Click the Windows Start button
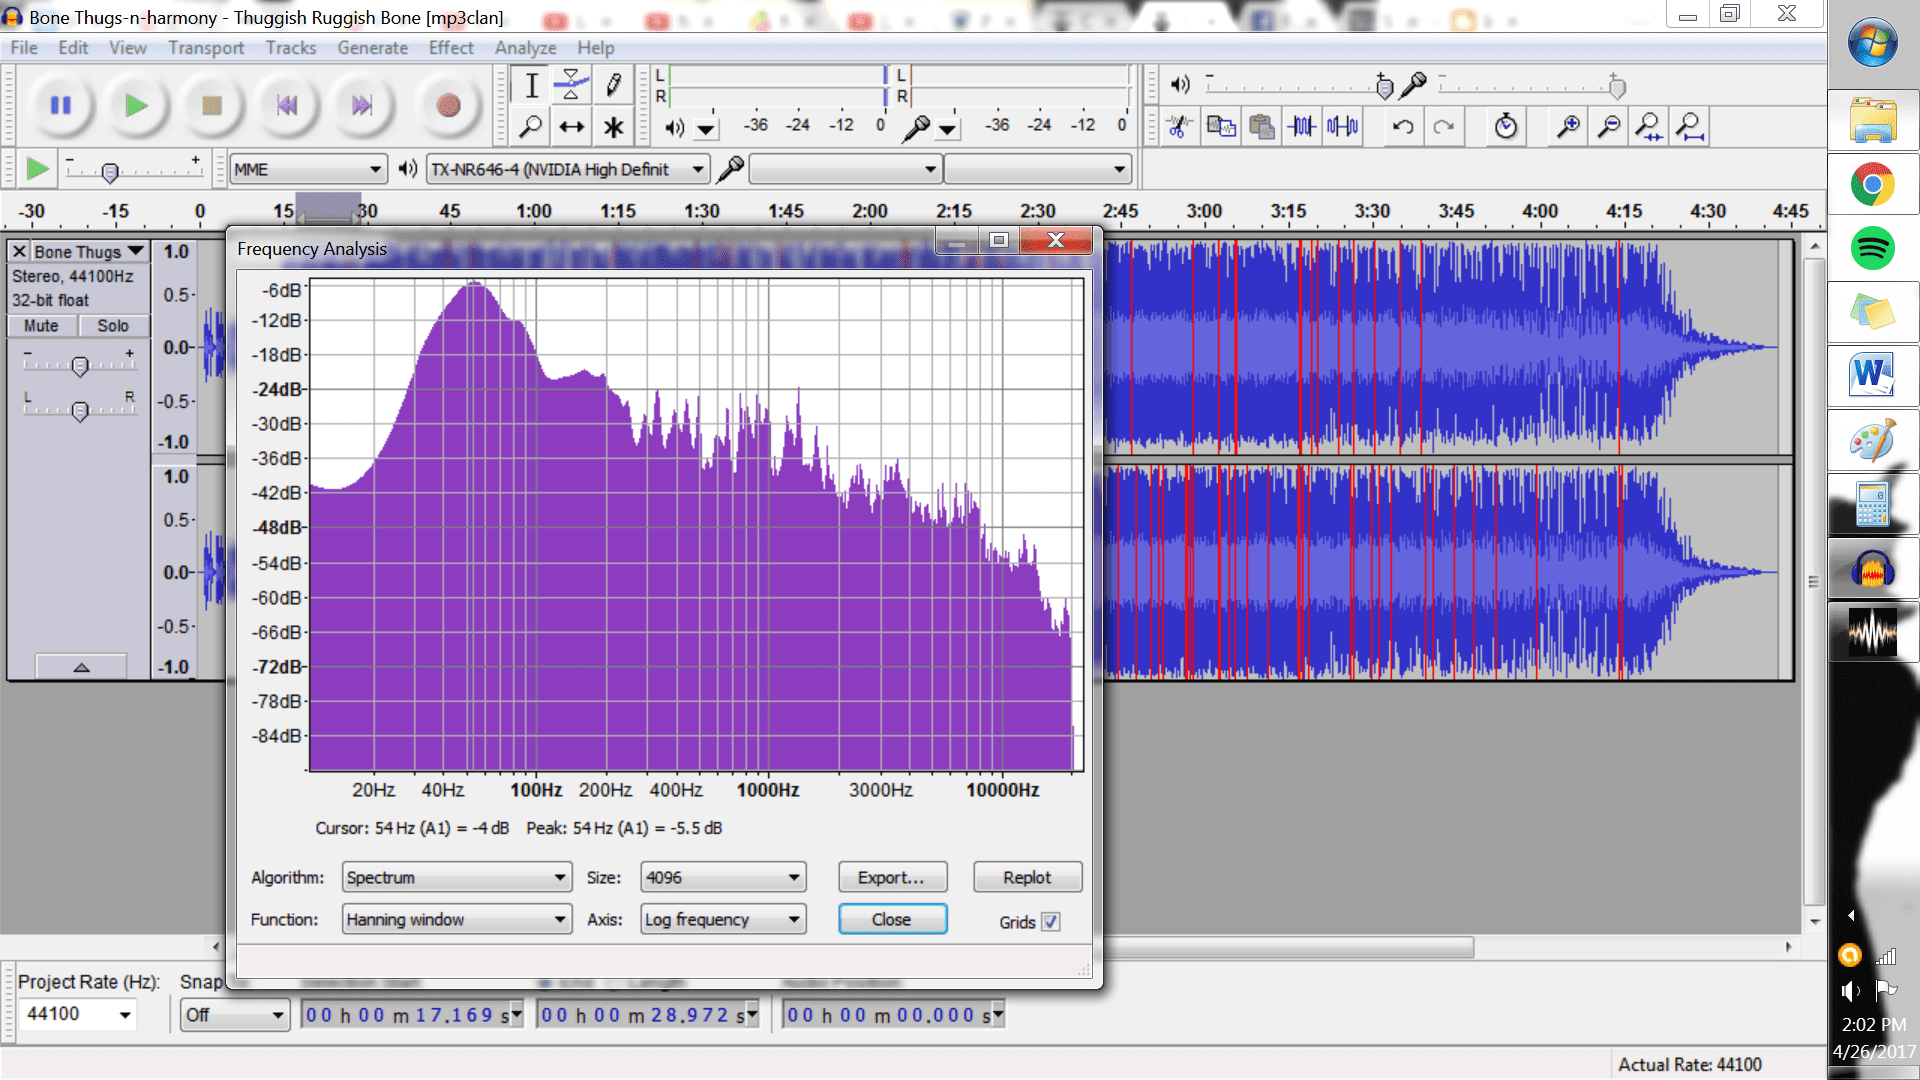This screenshot has height=1080, width=1920. 1872,44
